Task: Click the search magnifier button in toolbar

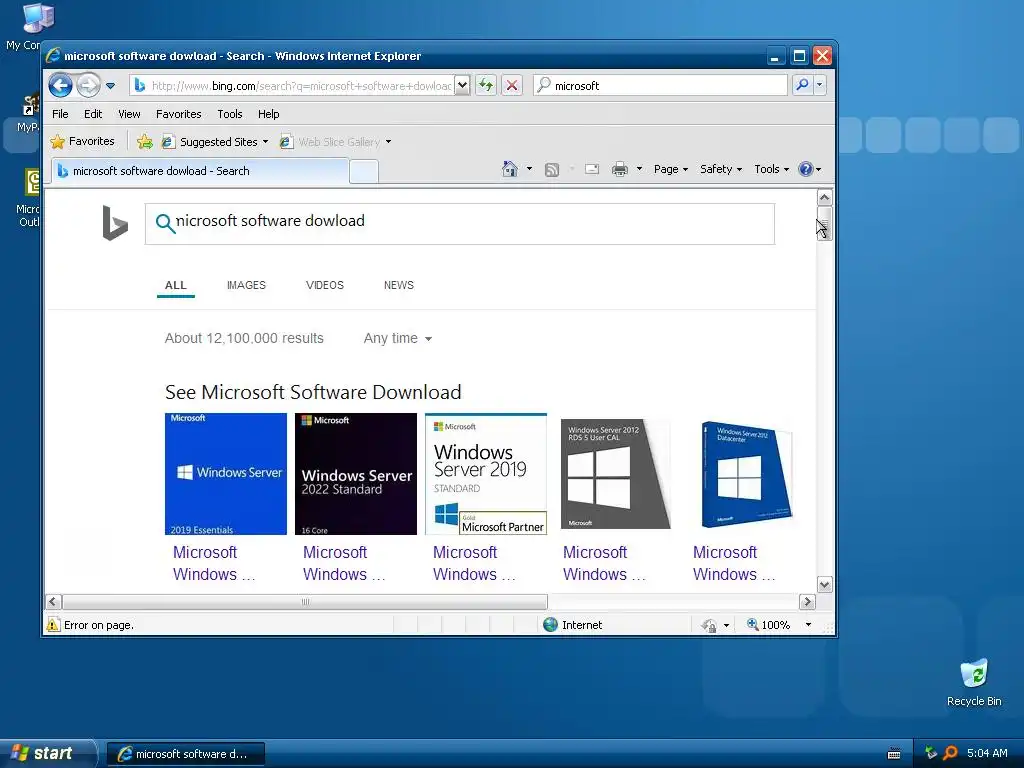Action: (802, 85)
